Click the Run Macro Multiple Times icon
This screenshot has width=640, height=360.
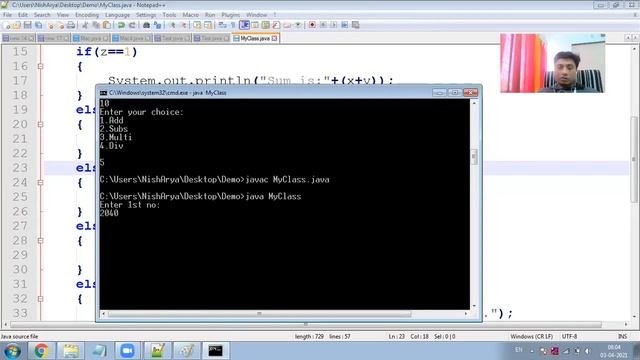pos(344,25)
